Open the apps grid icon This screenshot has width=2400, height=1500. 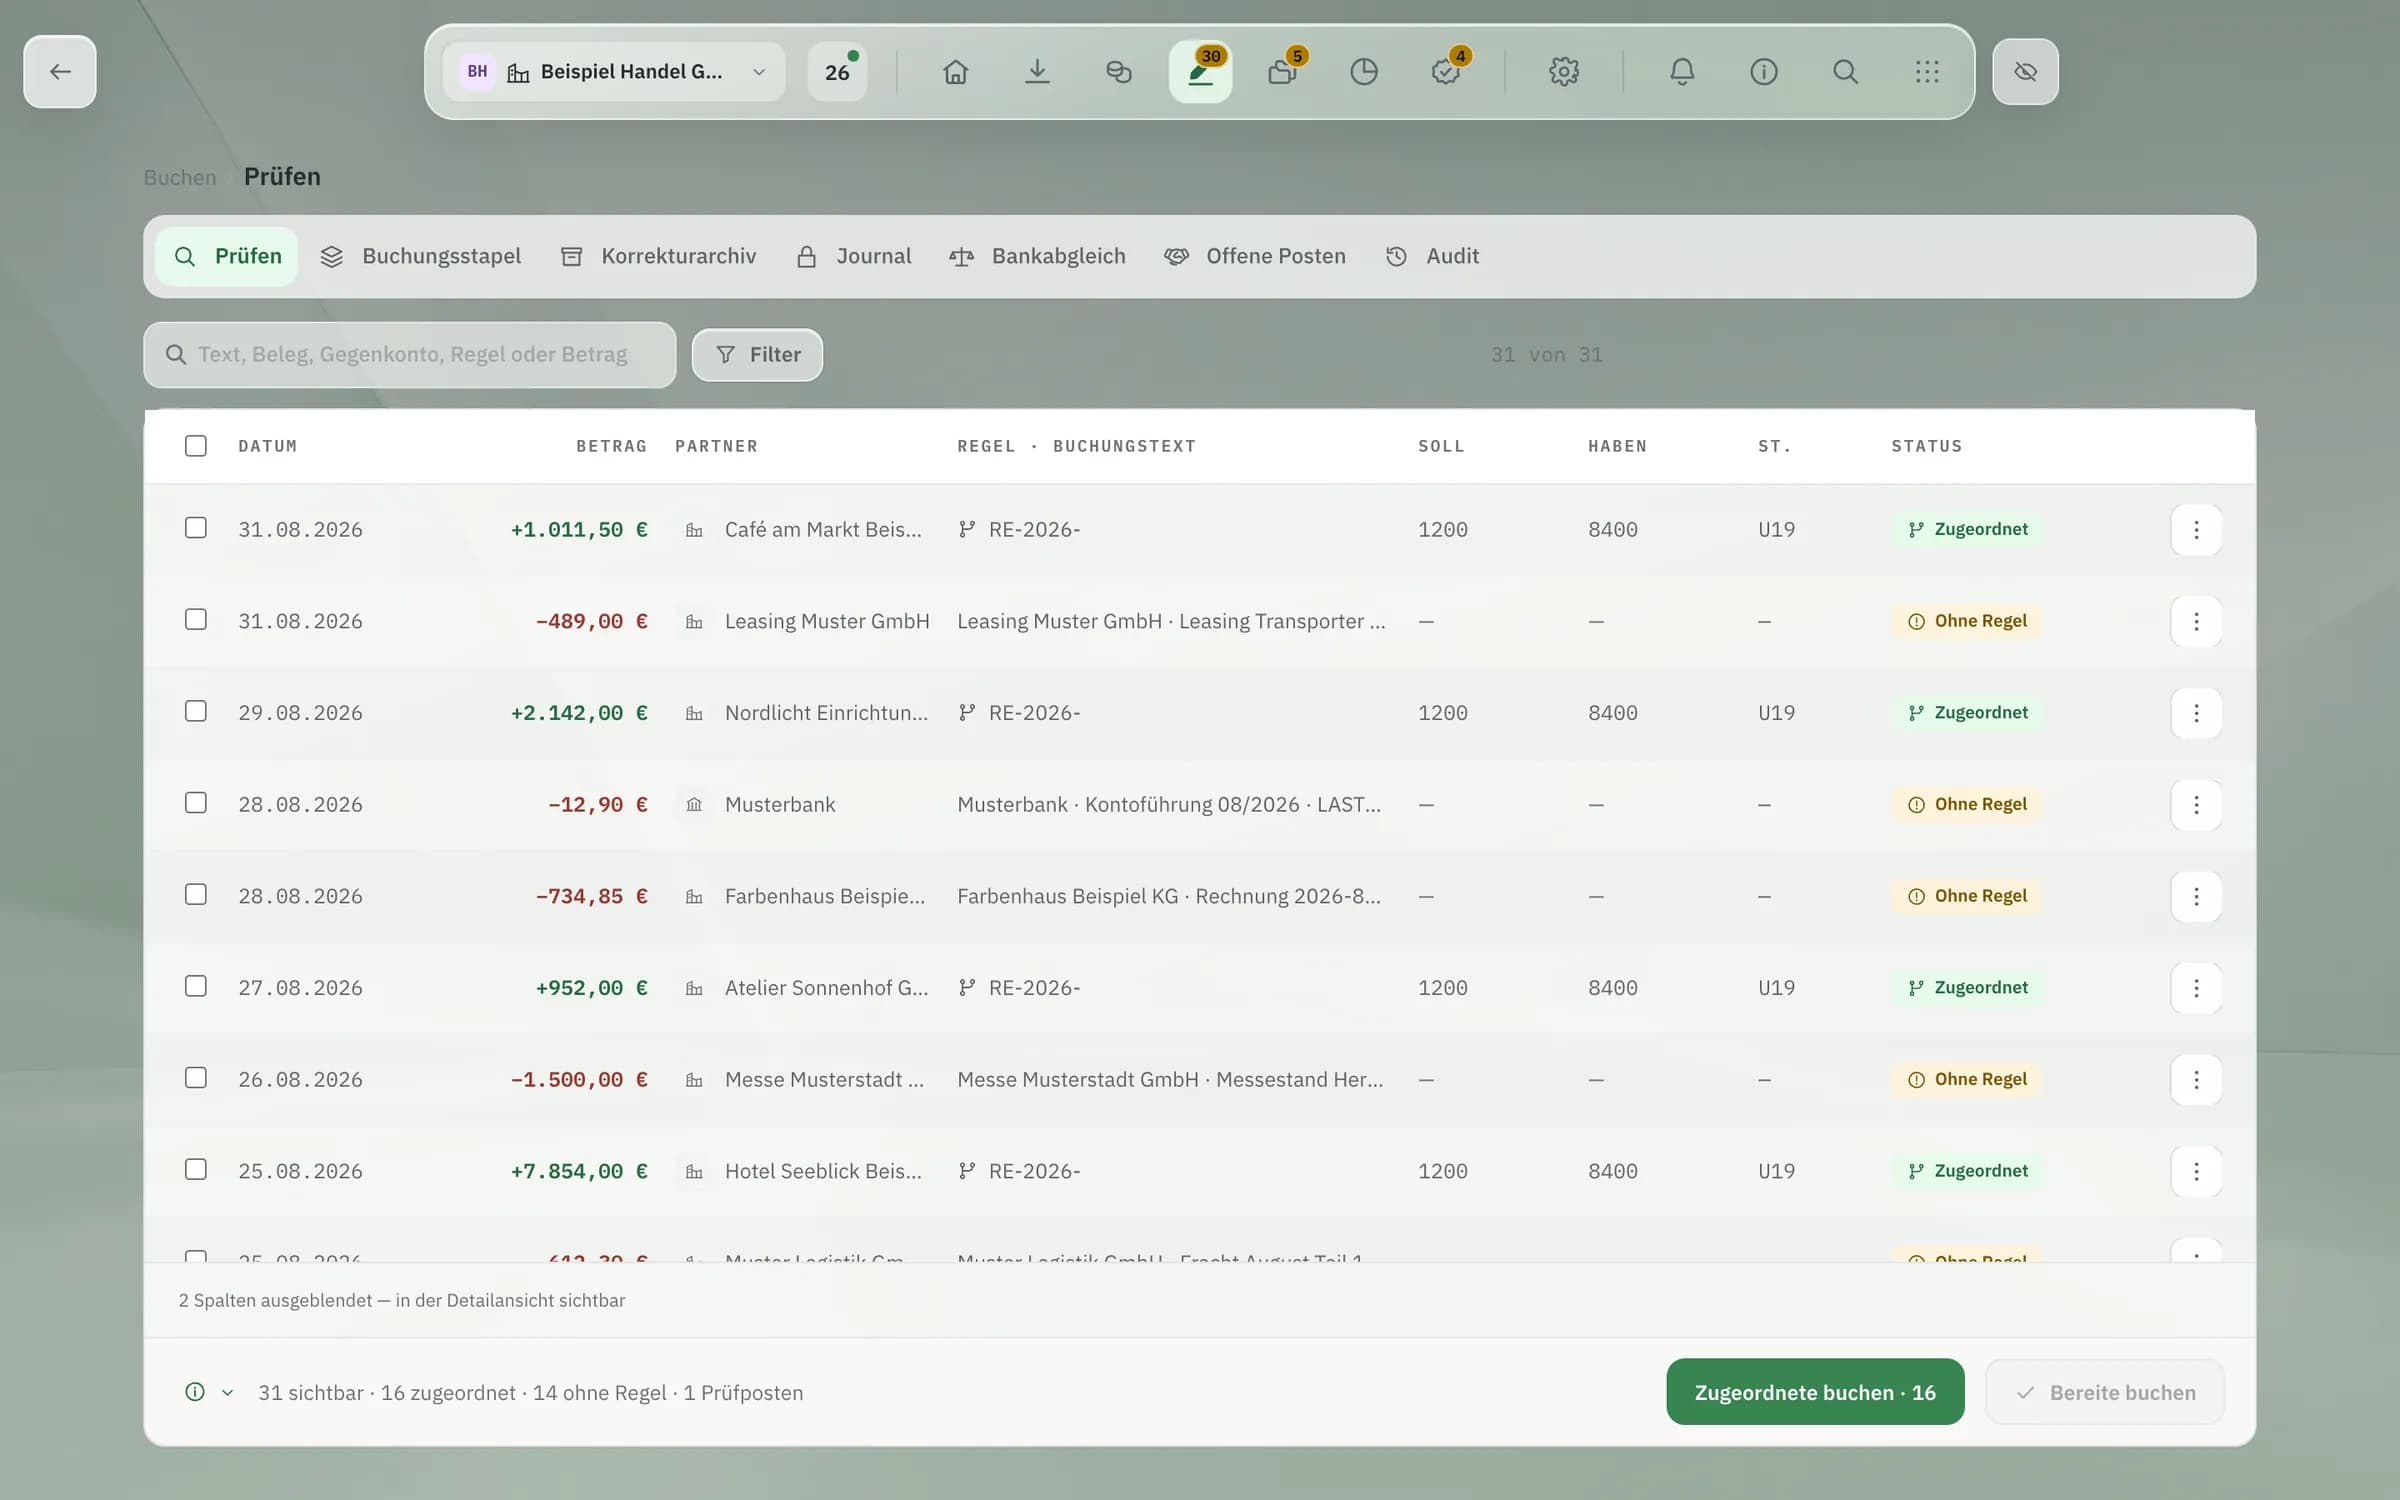pos(1927,72)
